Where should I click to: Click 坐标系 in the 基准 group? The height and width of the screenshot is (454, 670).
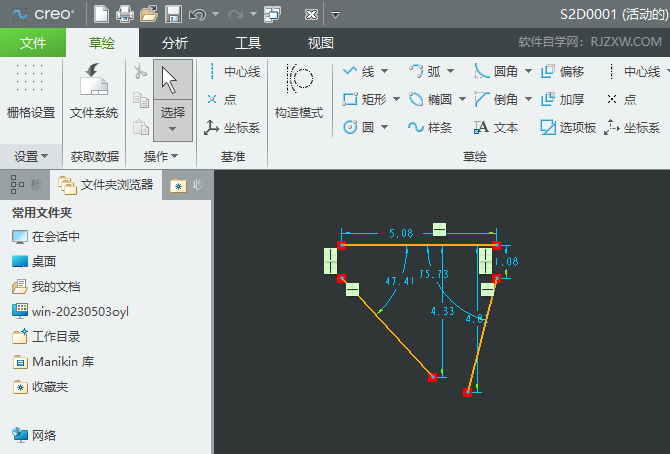[x=232, y=127]
